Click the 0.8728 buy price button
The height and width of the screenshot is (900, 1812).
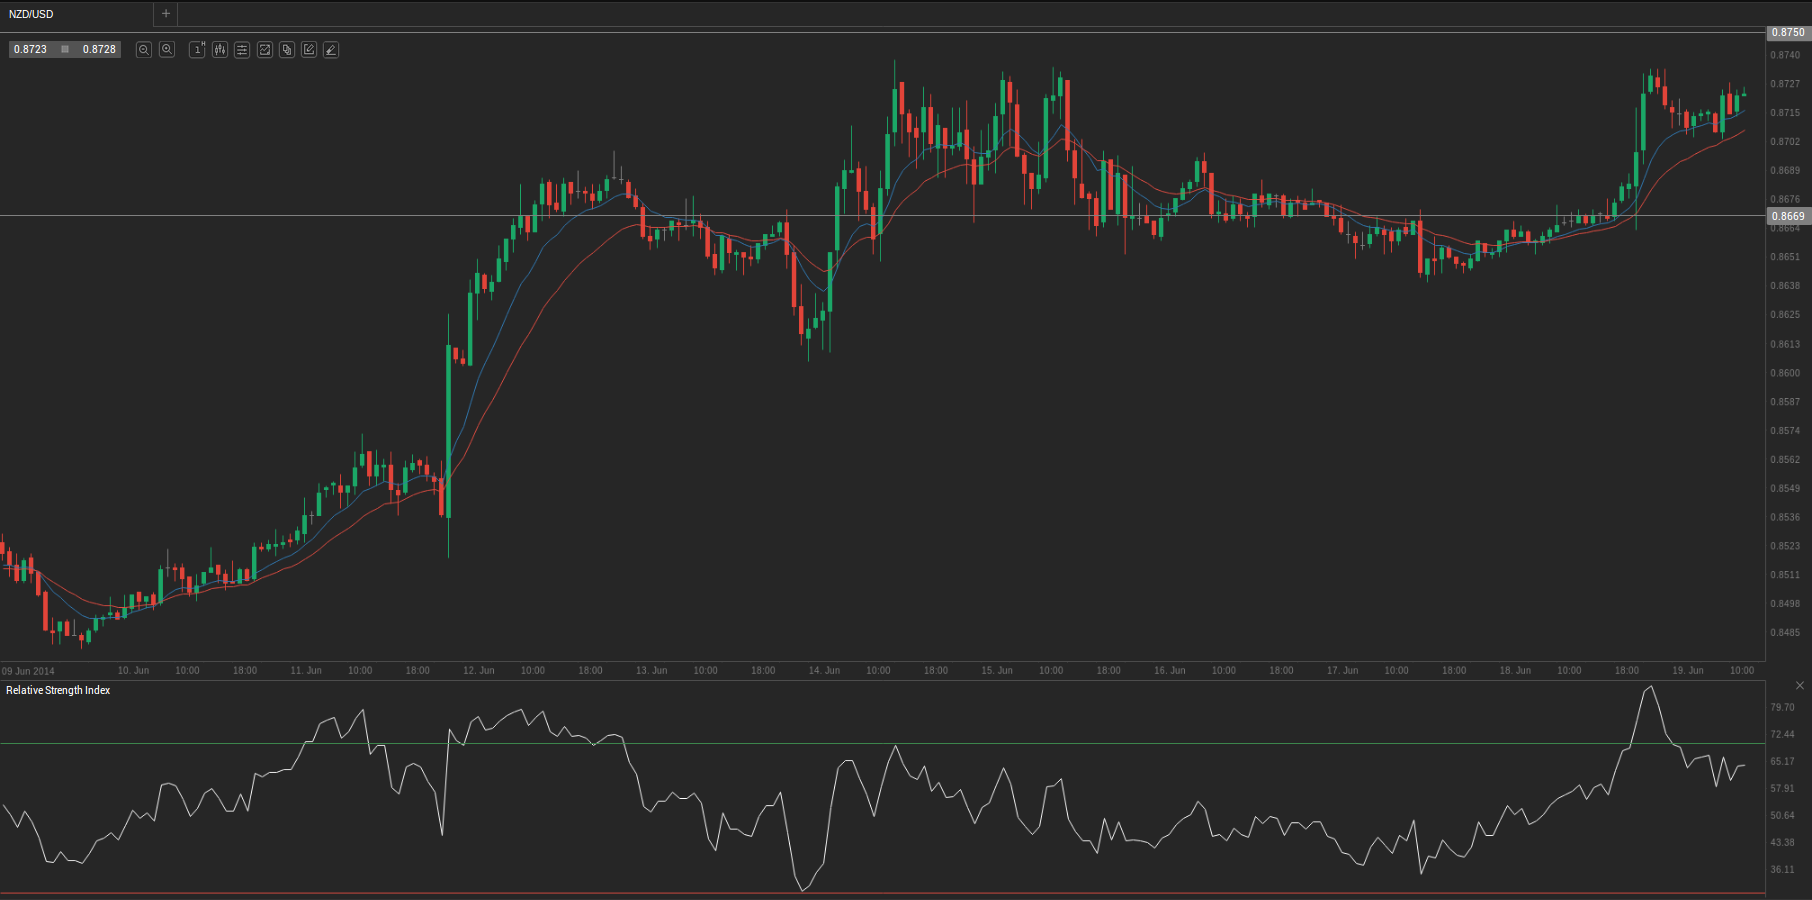[99, 49]
